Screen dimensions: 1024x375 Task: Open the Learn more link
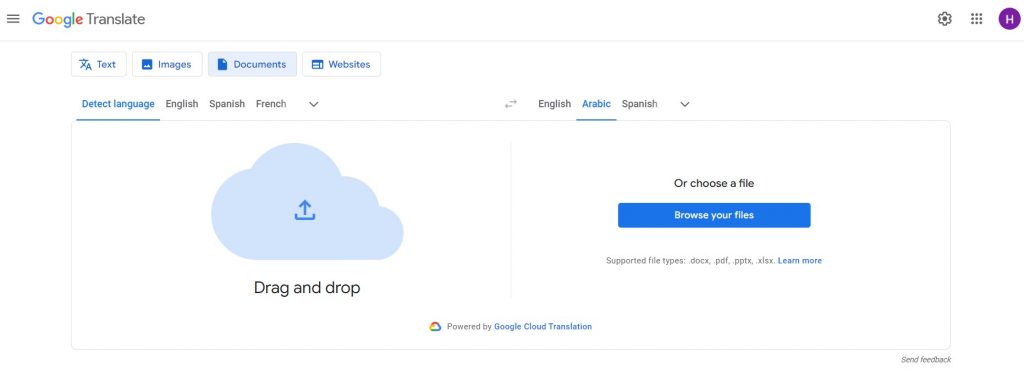click(799, 261)
